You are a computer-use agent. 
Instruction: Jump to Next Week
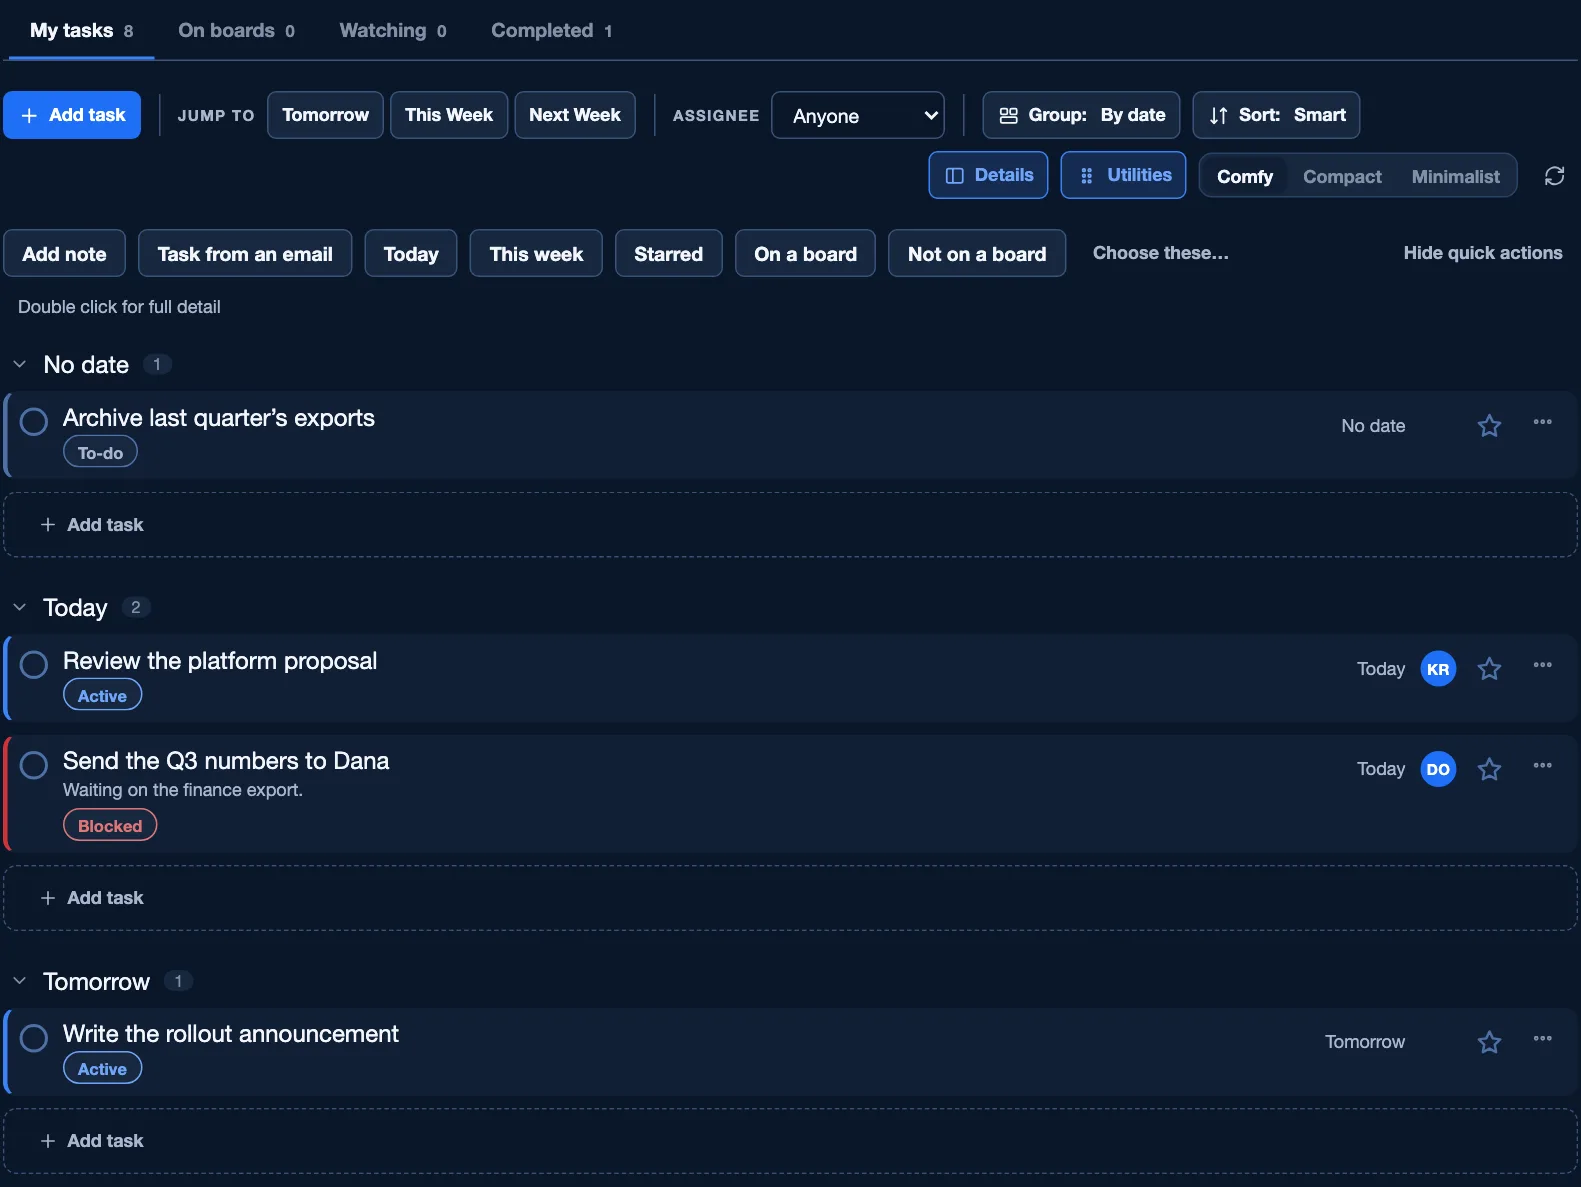point(575,115)
